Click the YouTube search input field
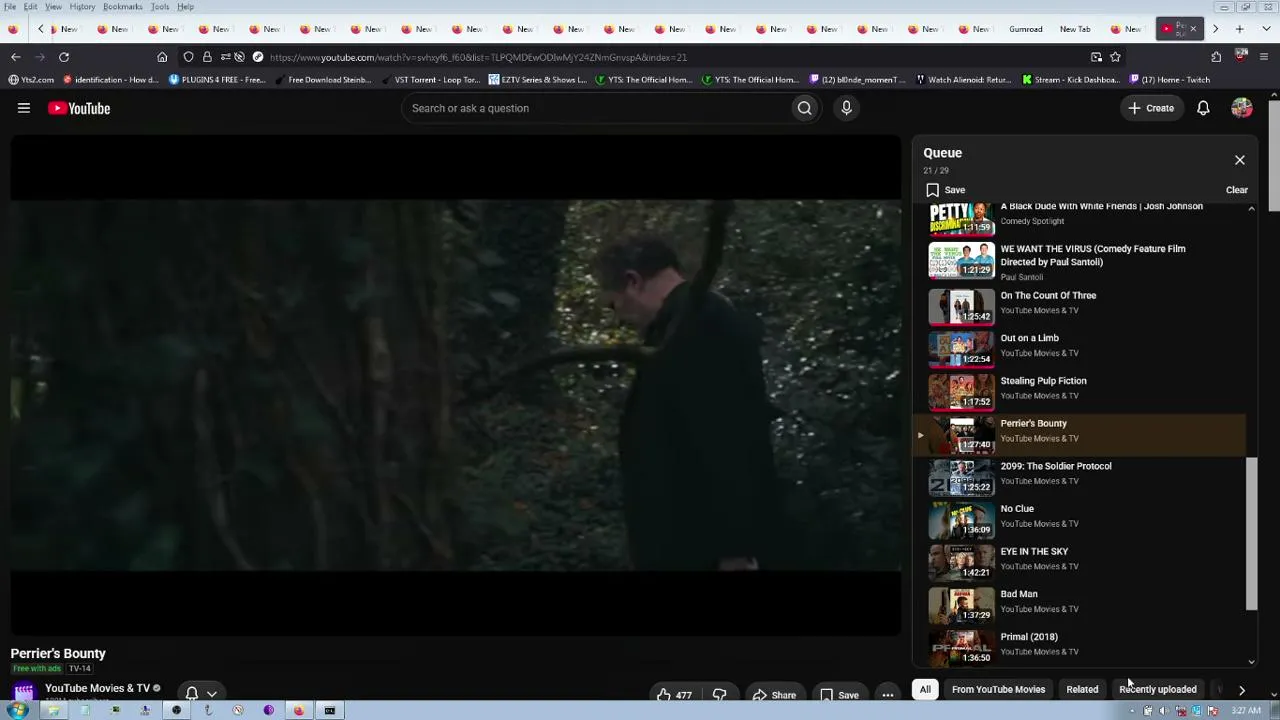This screenshot has width=1280, height=720. [x=595, y=108]
